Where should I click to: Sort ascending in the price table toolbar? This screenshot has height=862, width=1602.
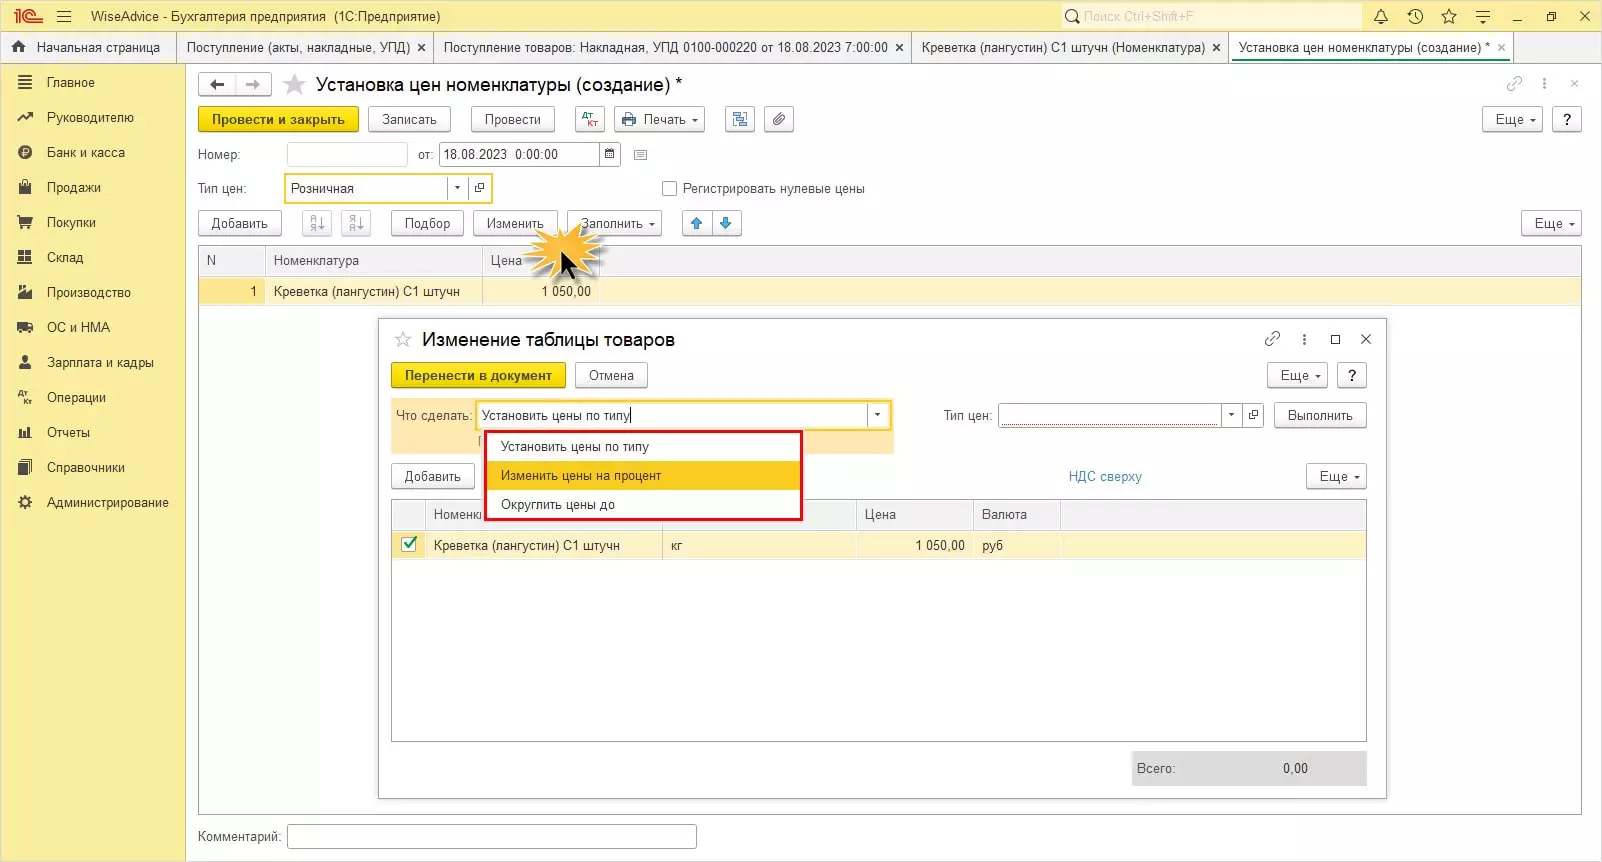(x=317, y=223)
